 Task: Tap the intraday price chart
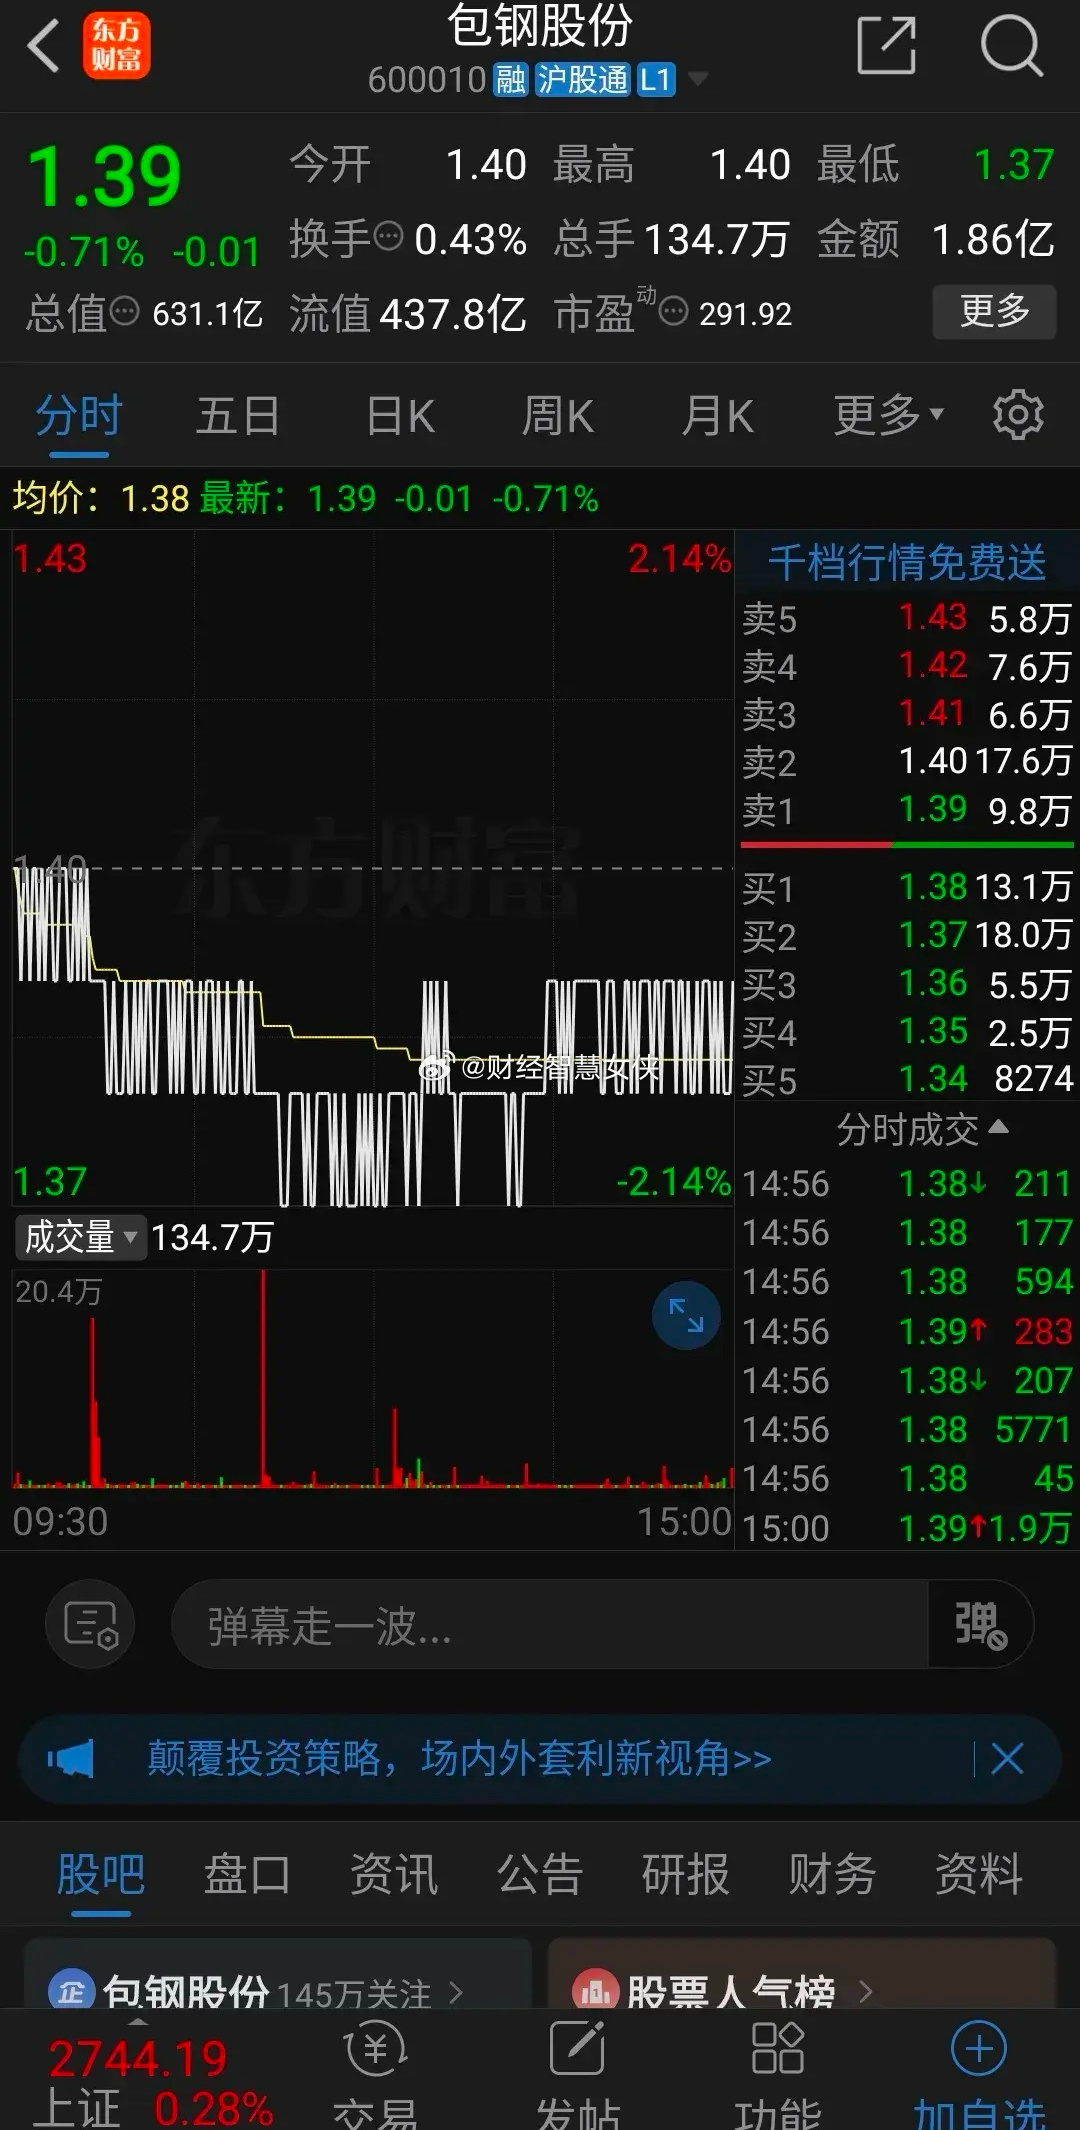pyautogui.click(x=372, y=868)
